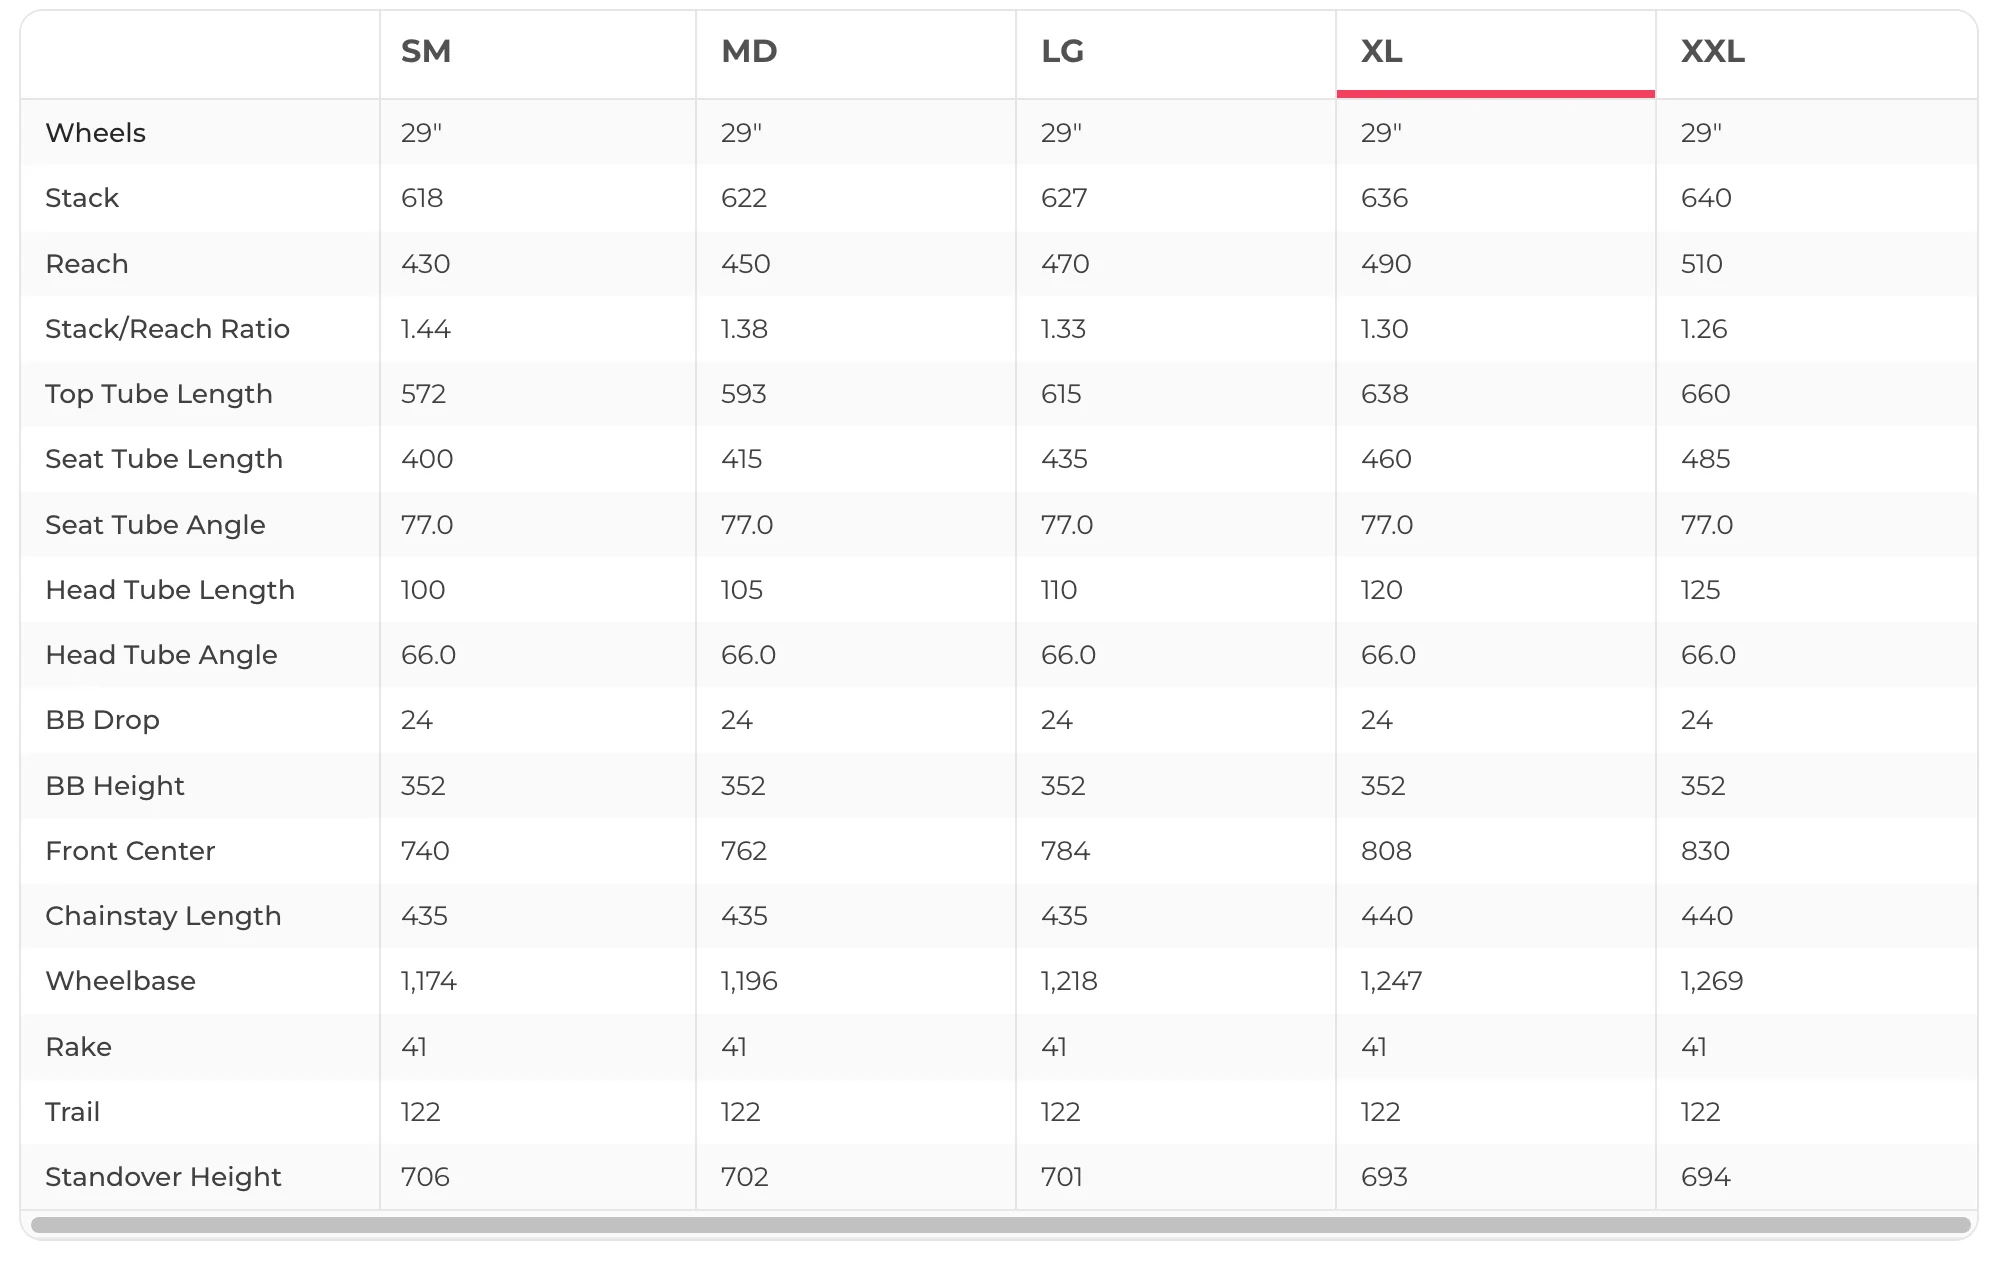Click the horizontal scrollbar below the table
Screen dimensions: 2002x1266
tap(1000, 1225)
